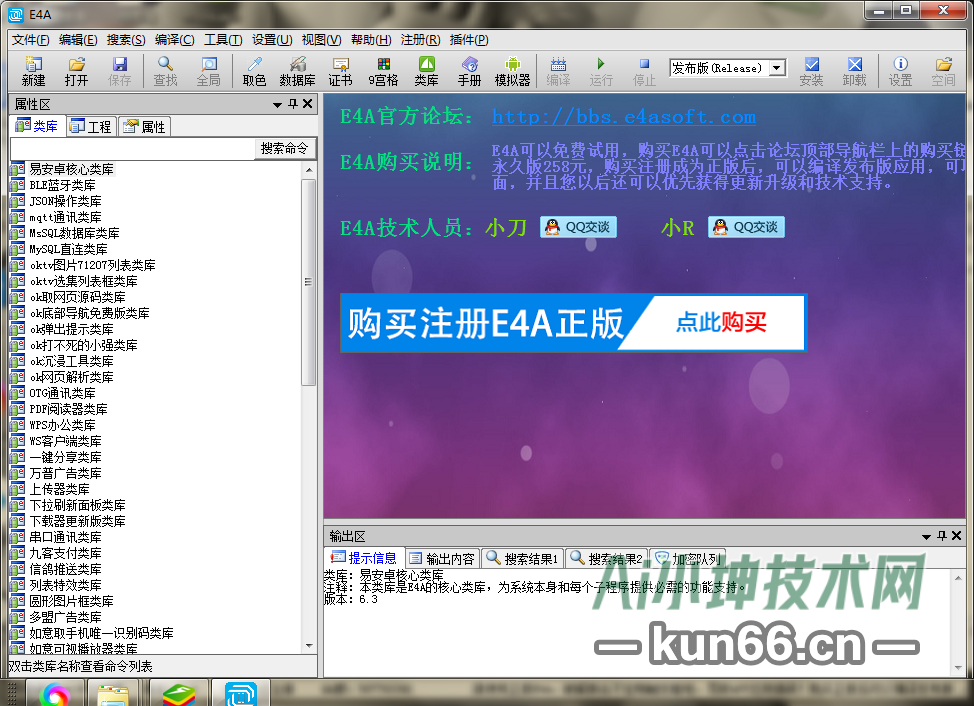Switch to the 工程 project tab

point(91,127)
